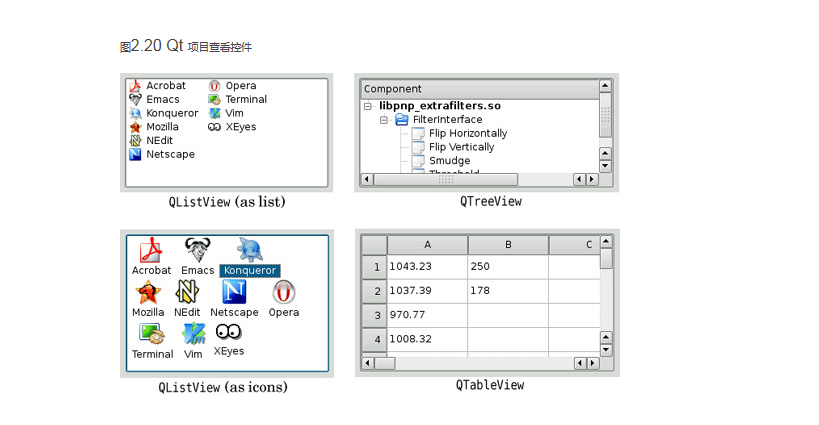Select the NEdit entry in the list view
The image size is (819, 425).
159,141
